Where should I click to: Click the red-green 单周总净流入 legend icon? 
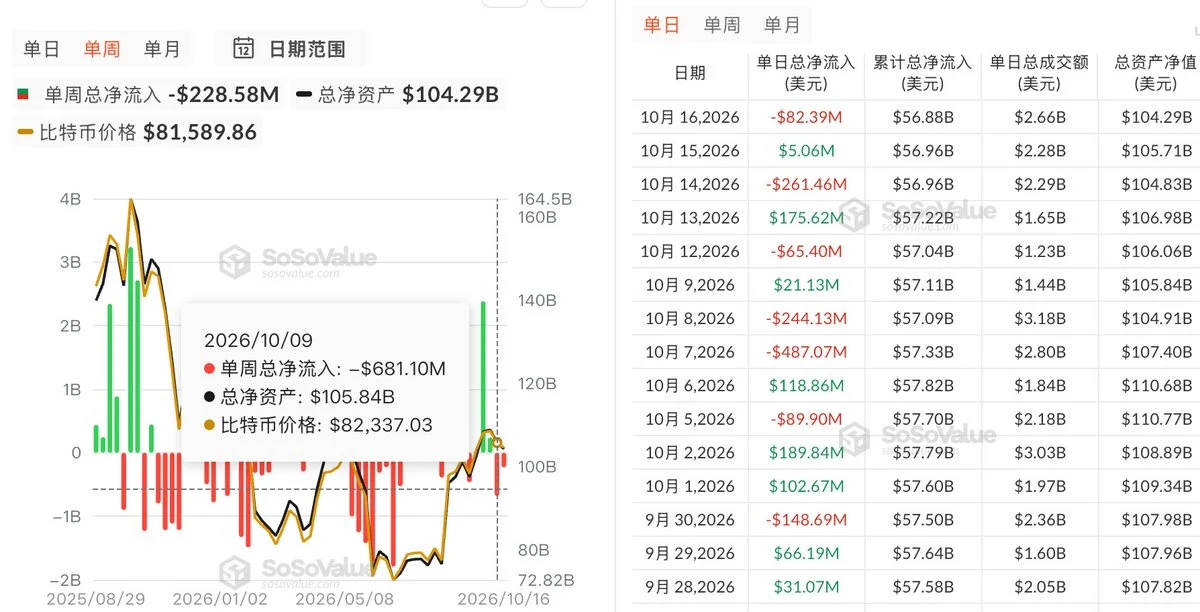click(x=23, y=95)
